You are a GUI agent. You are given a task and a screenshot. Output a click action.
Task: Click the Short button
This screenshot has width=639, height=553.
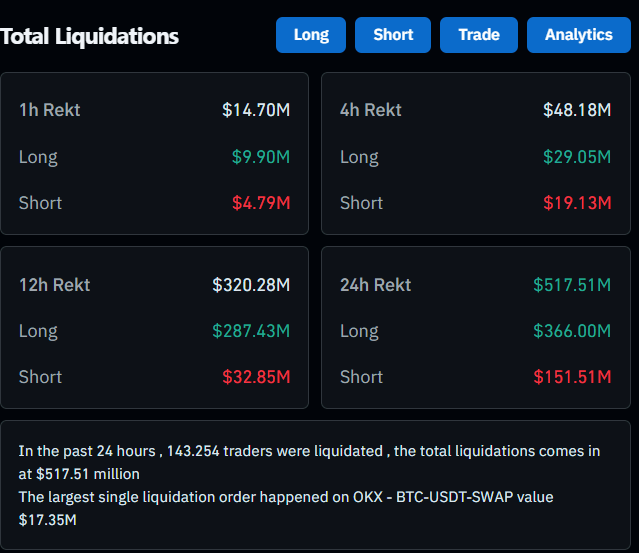[393, 35]
